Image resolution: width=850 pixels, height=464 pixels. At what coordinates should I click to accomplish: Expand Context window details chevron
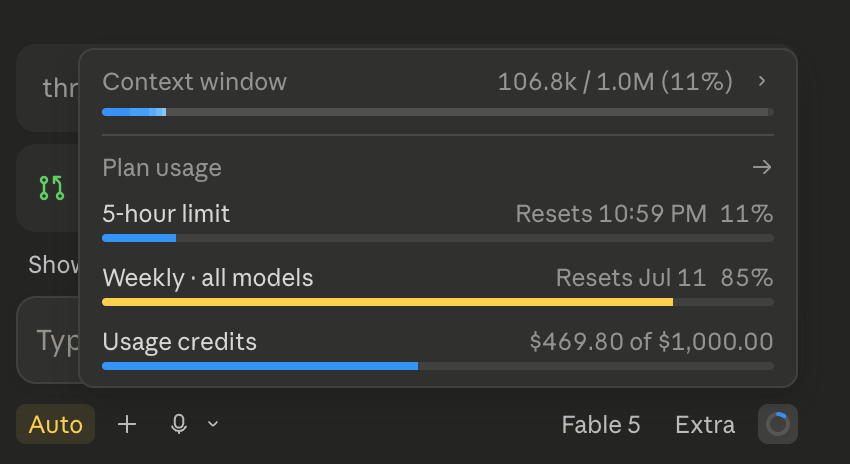762,81
